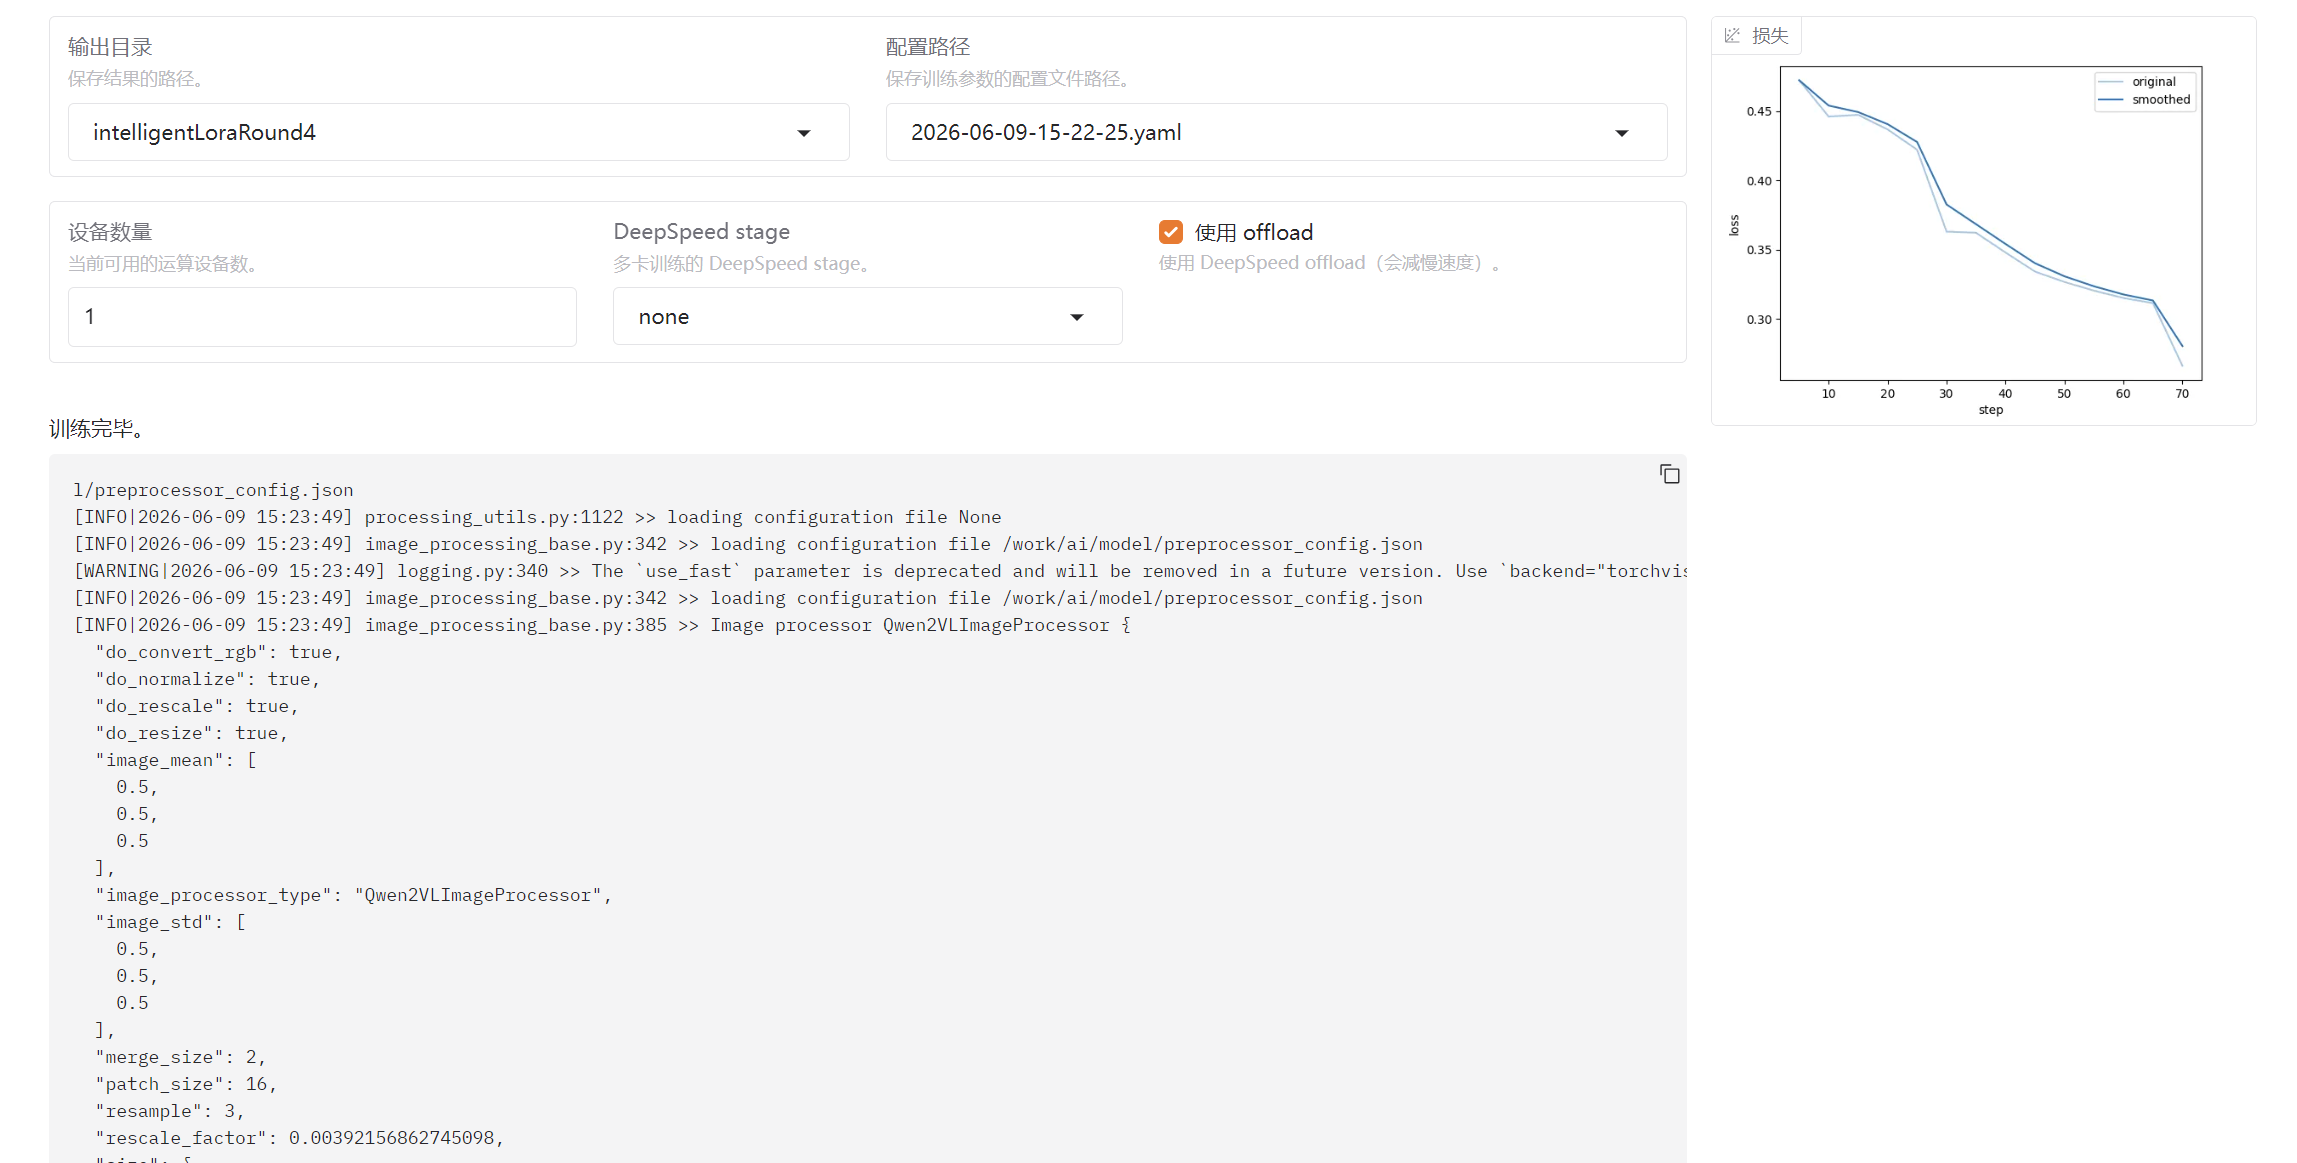Select the intelligentLoraRound4 output directory field
Image resolution: width=2297 pixels, height=1163 pixels.
[x=458, y=132]
